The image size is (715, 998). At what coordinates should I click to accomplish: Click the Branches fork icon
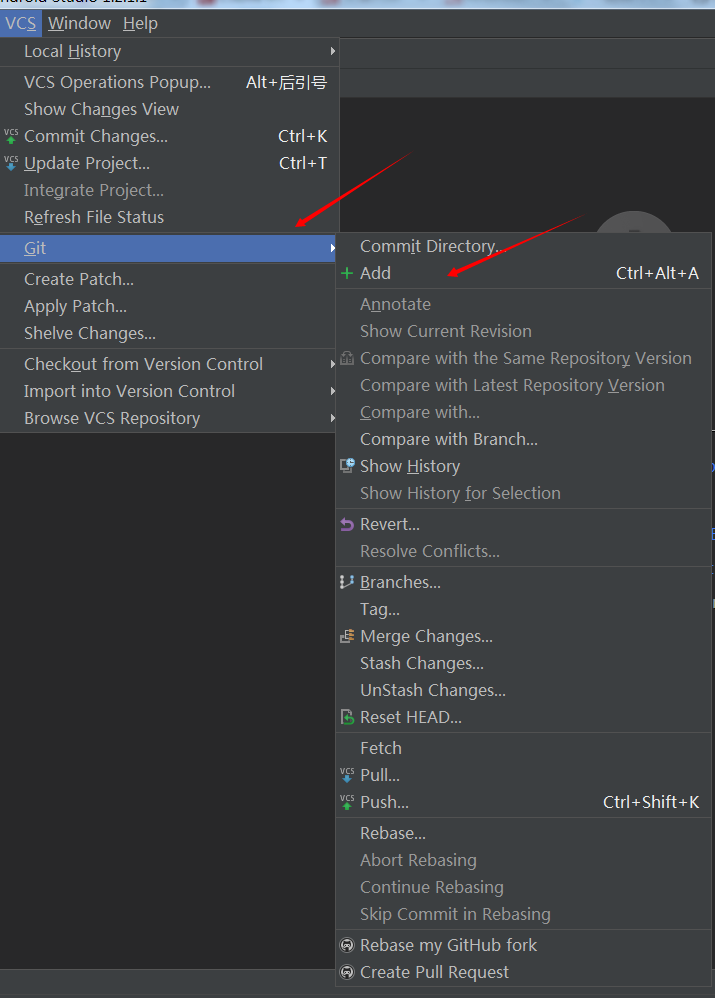pyautogui.click(x=347, y=582)
